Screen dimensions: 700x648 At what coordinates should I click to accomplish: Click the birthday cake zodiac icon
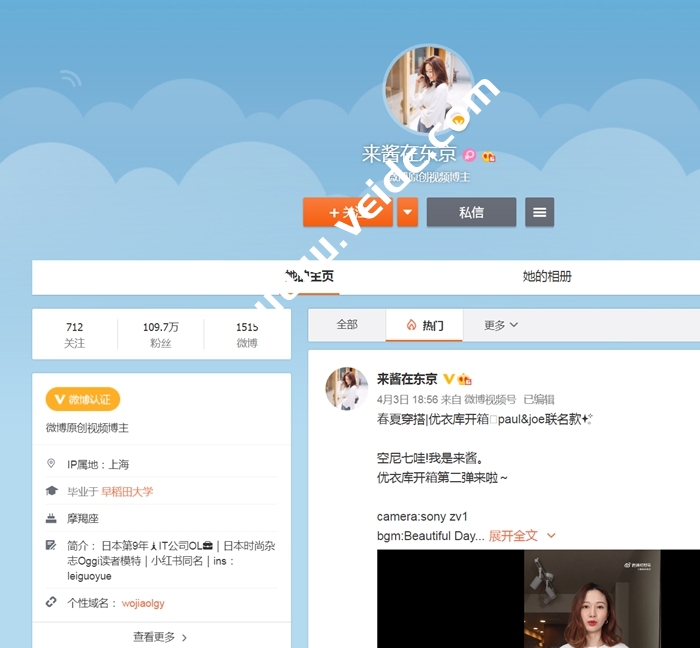51,518
